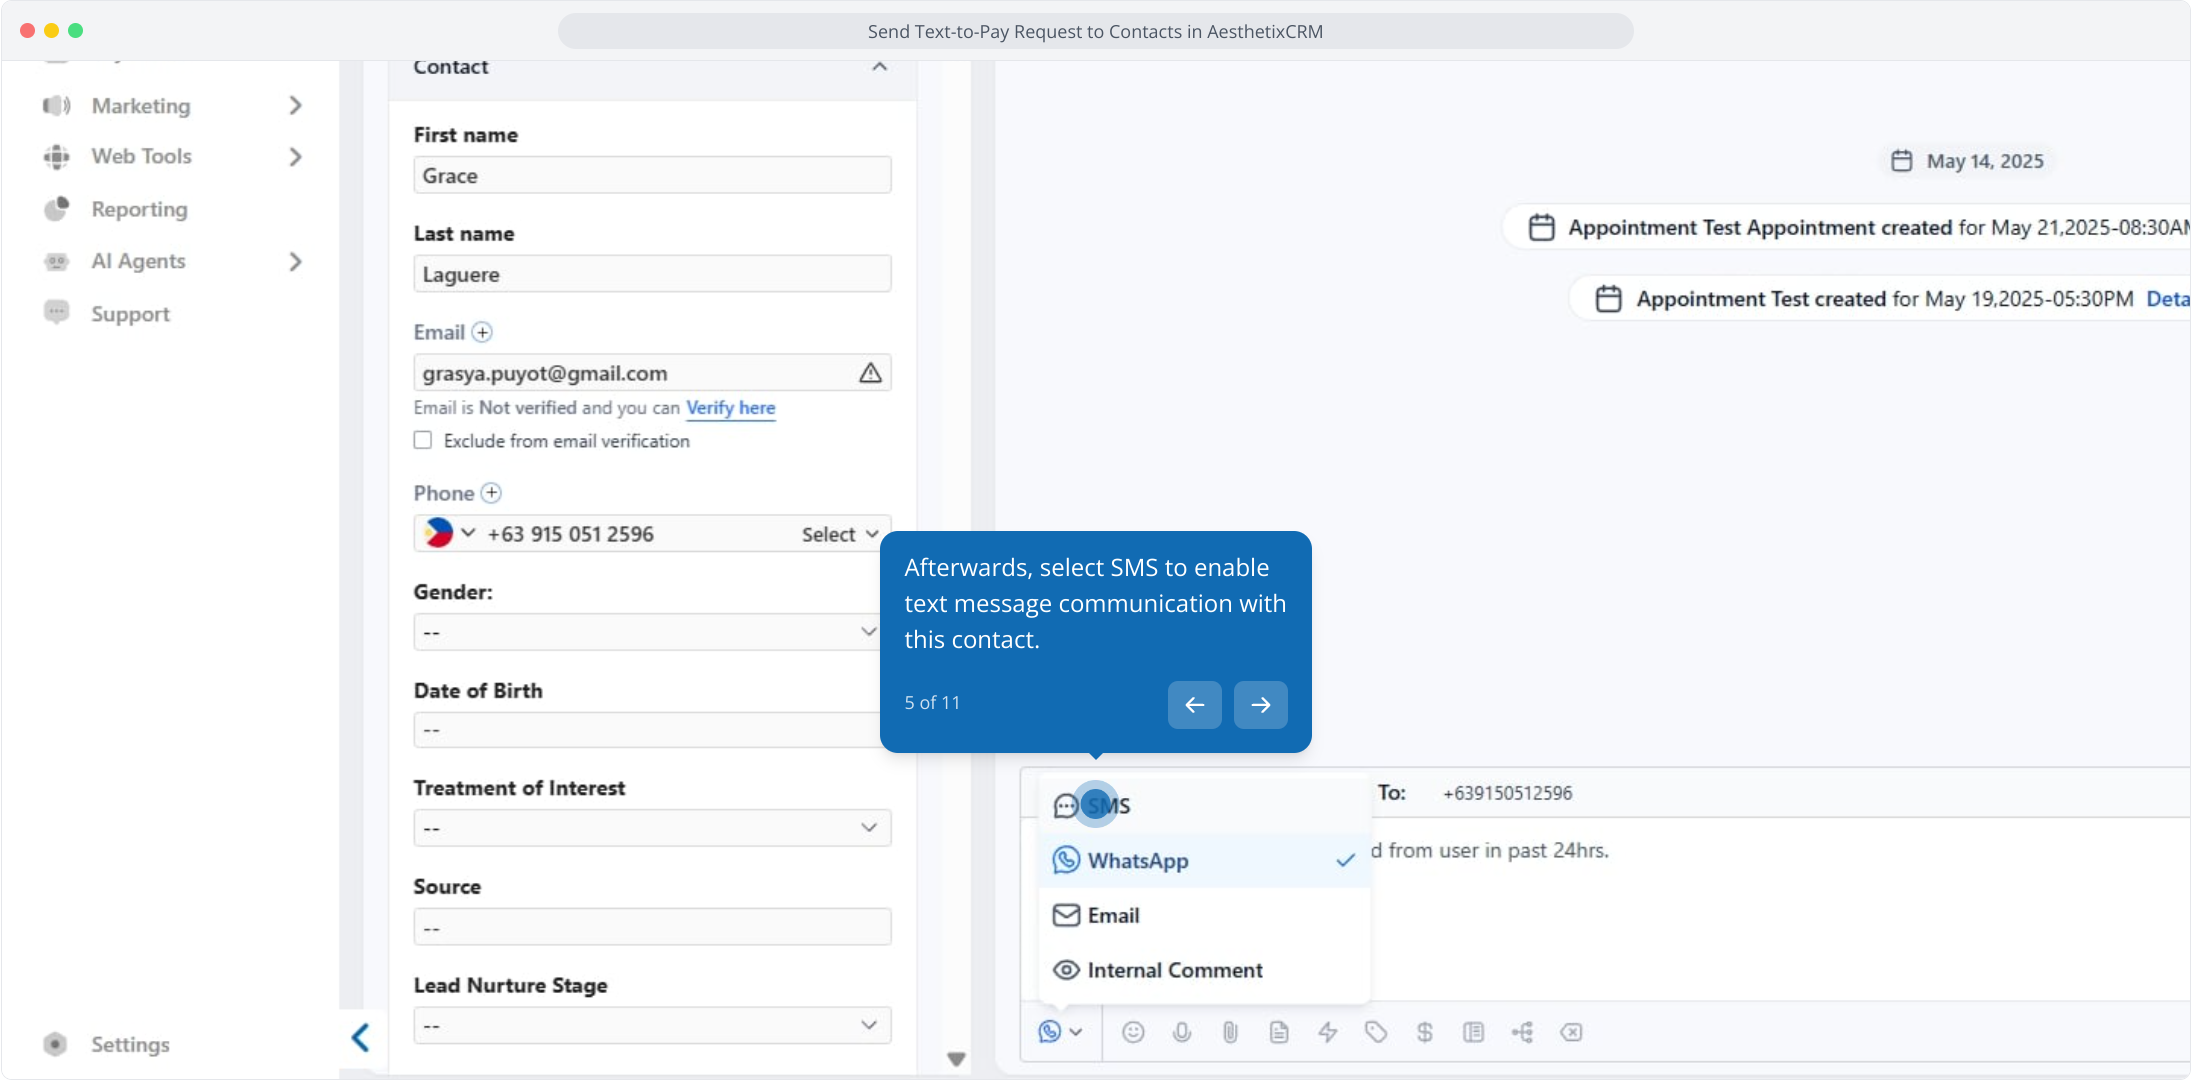Open the phone type Select dropdown

(840, 534)
